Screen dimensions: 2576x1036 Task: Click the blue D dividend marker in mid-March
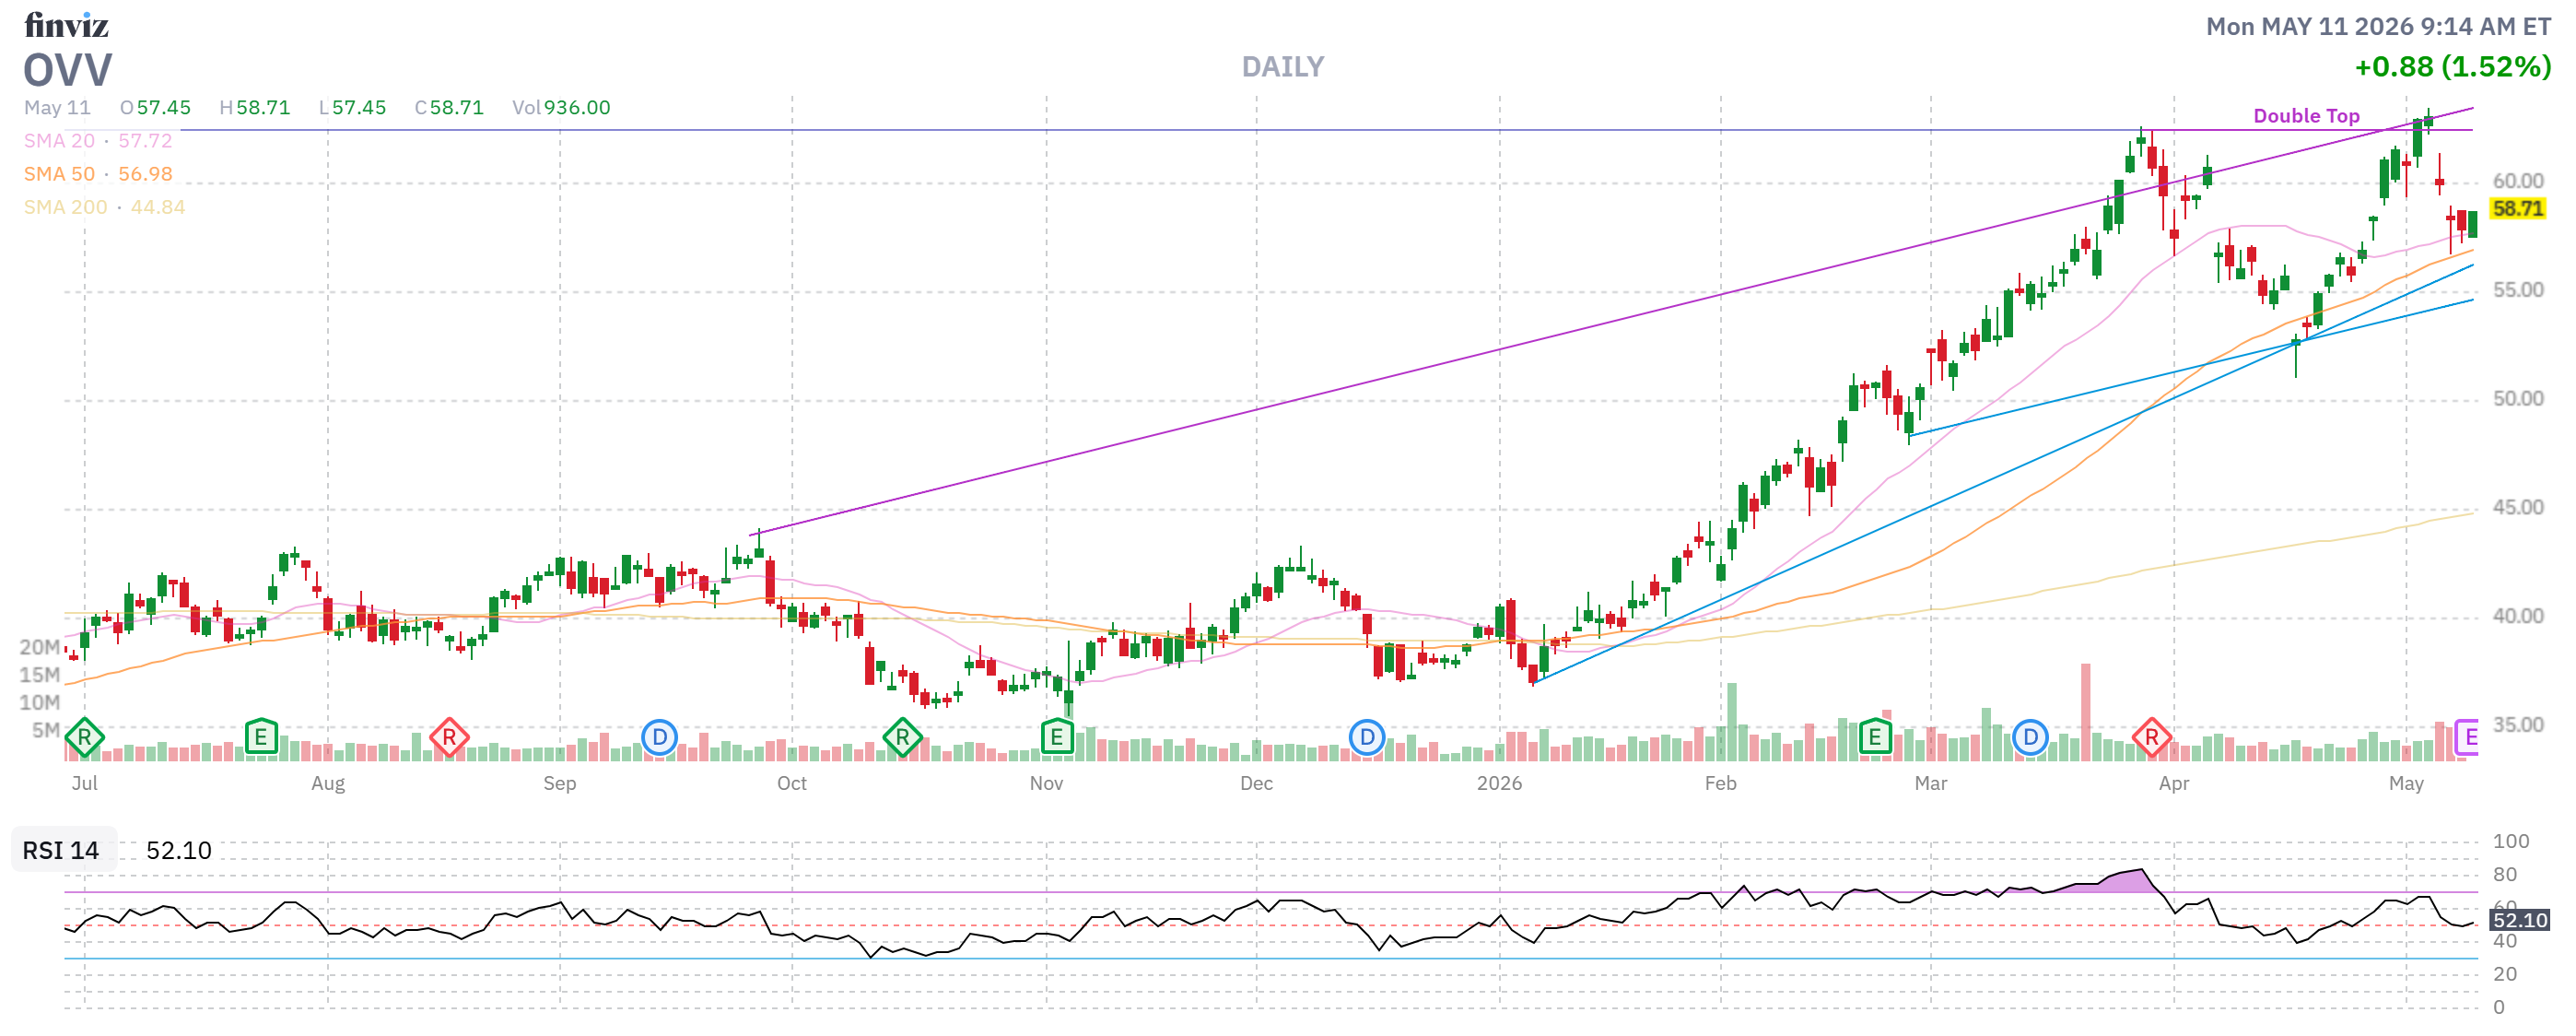coord(2030,738)
